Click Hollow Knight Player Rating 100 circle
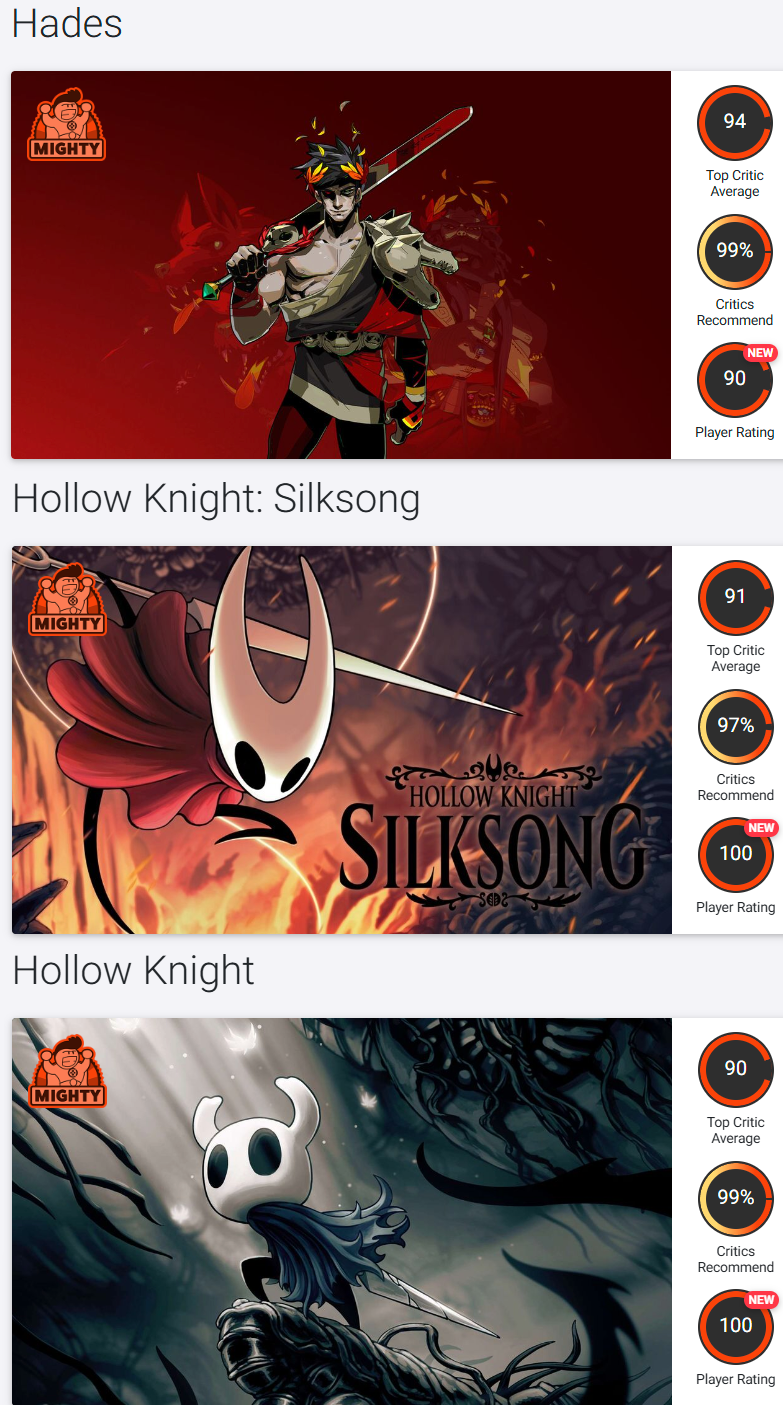The image size is (783, 1405). pyautogui.click(x=736, y=1326)
